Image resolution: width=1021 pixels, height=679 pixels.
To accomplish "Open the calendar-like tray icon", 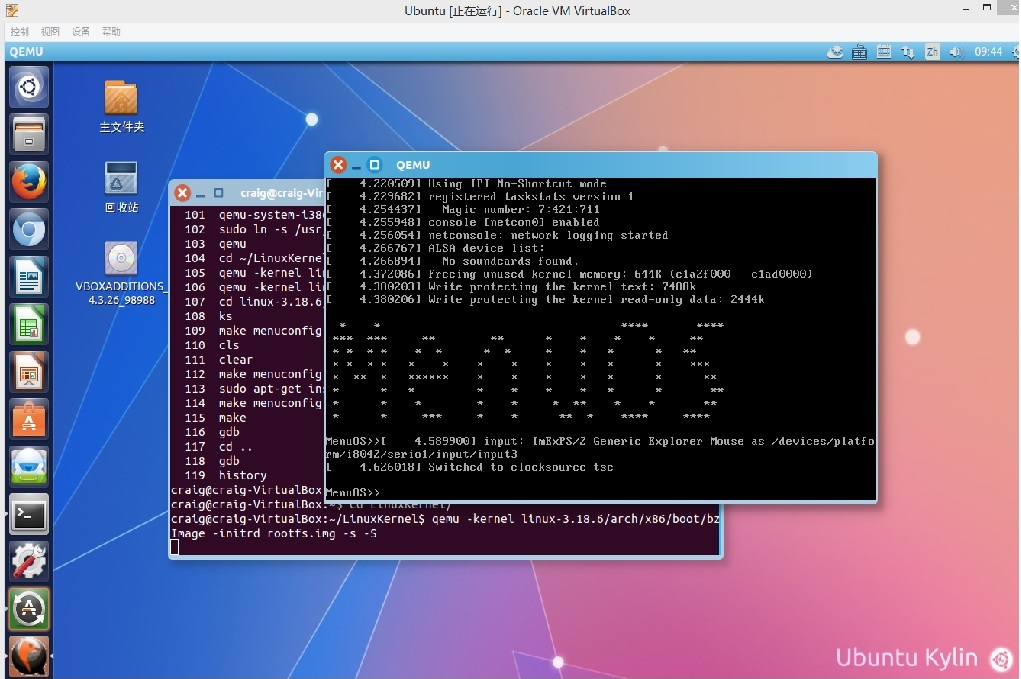I will 884,52.
